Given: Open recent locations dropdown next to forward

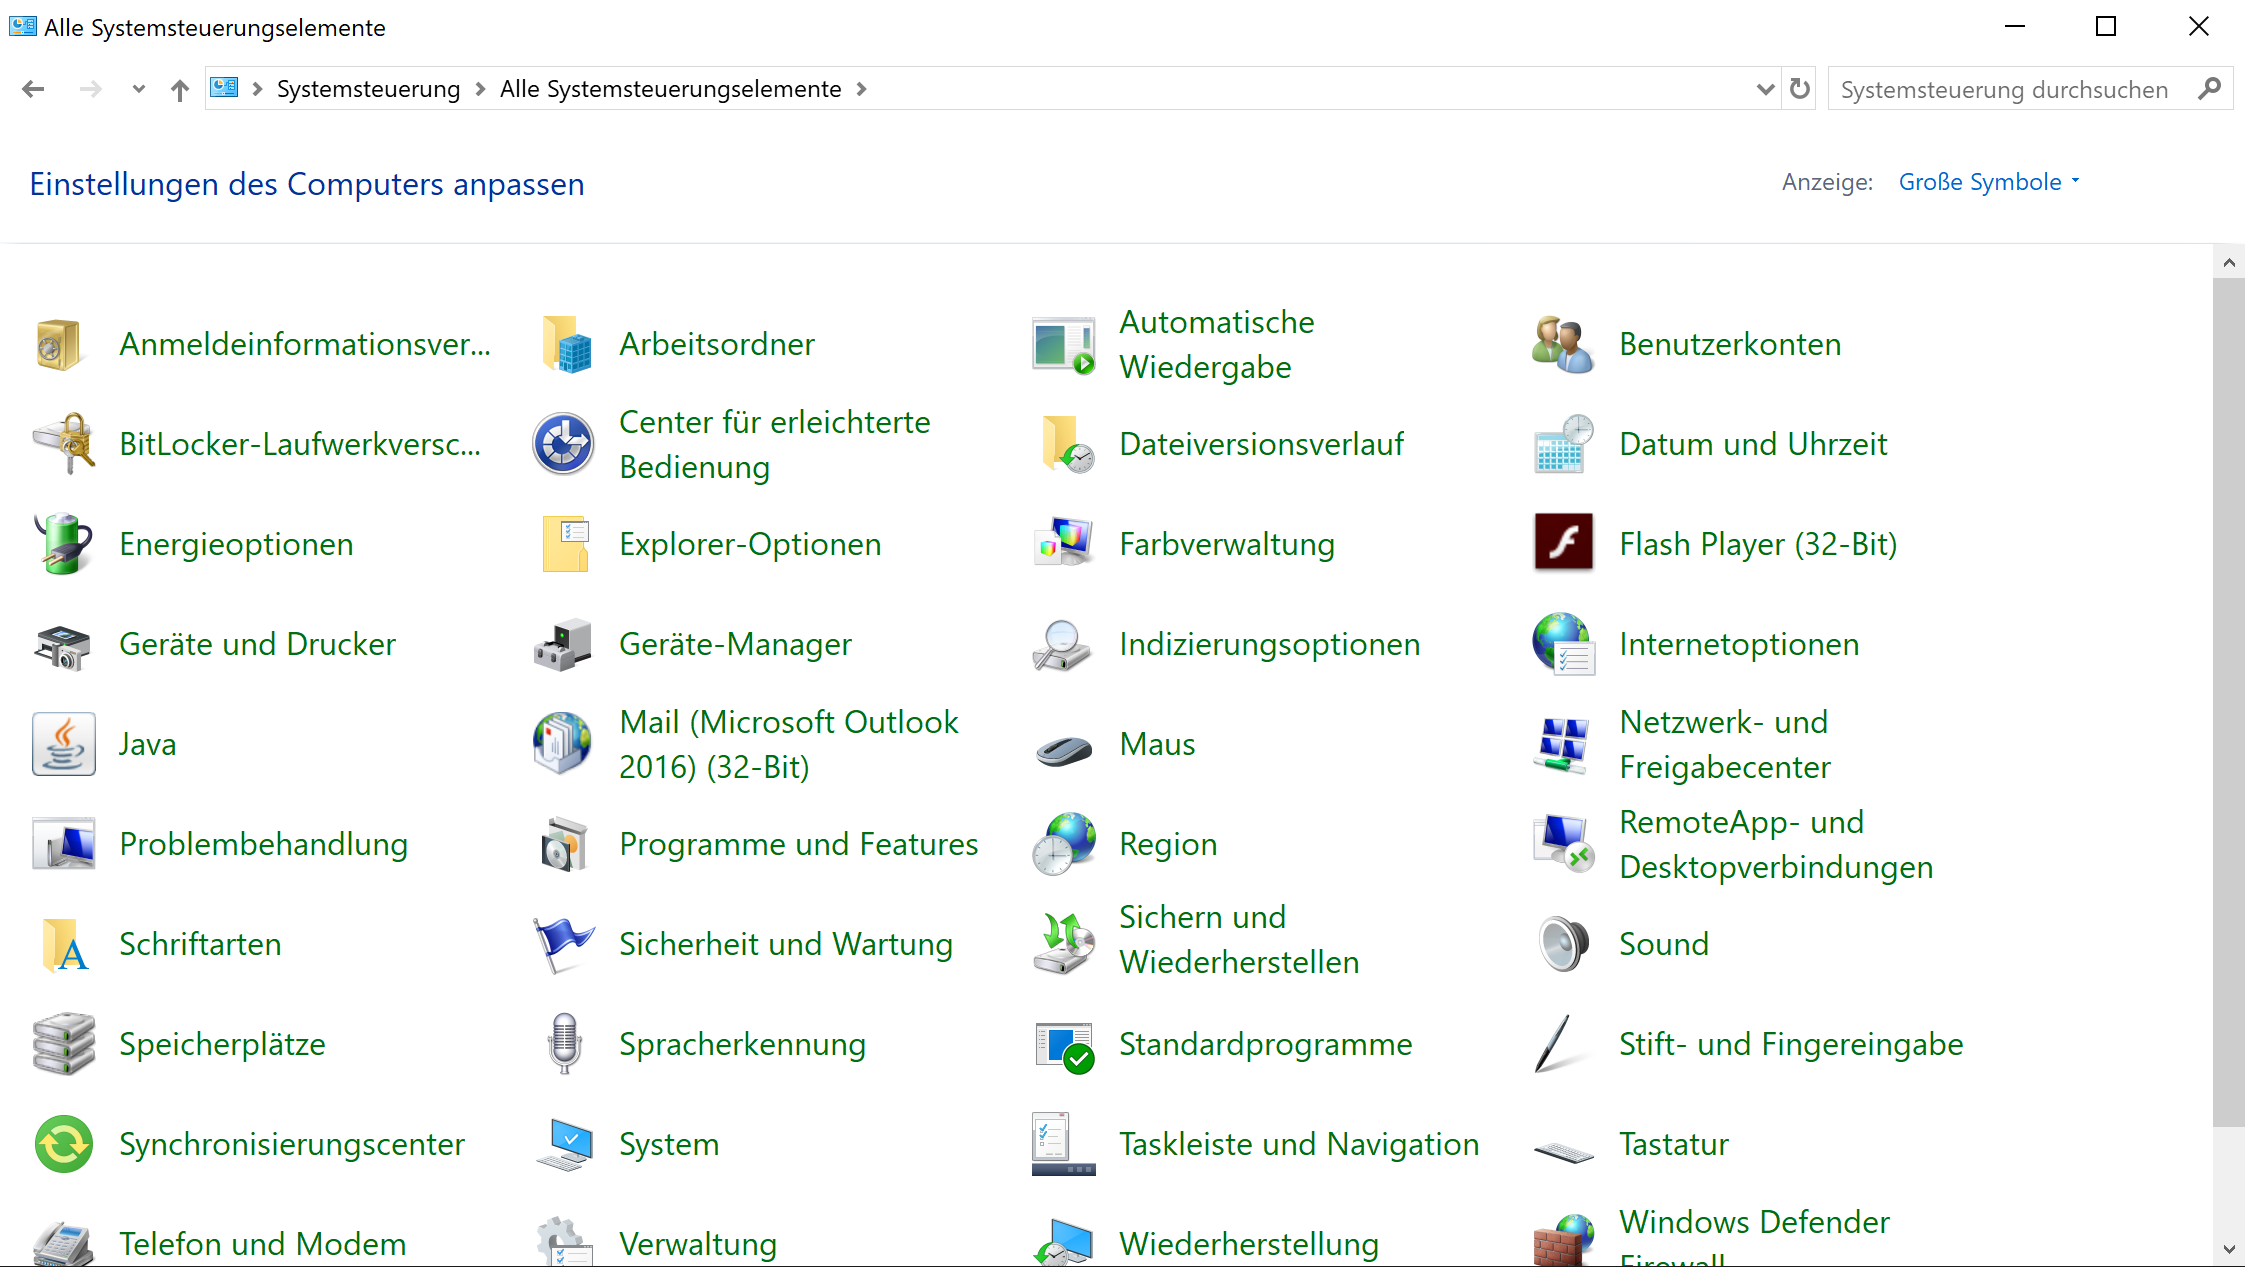Looking at the screenshot, I should [x=138, y=89].
